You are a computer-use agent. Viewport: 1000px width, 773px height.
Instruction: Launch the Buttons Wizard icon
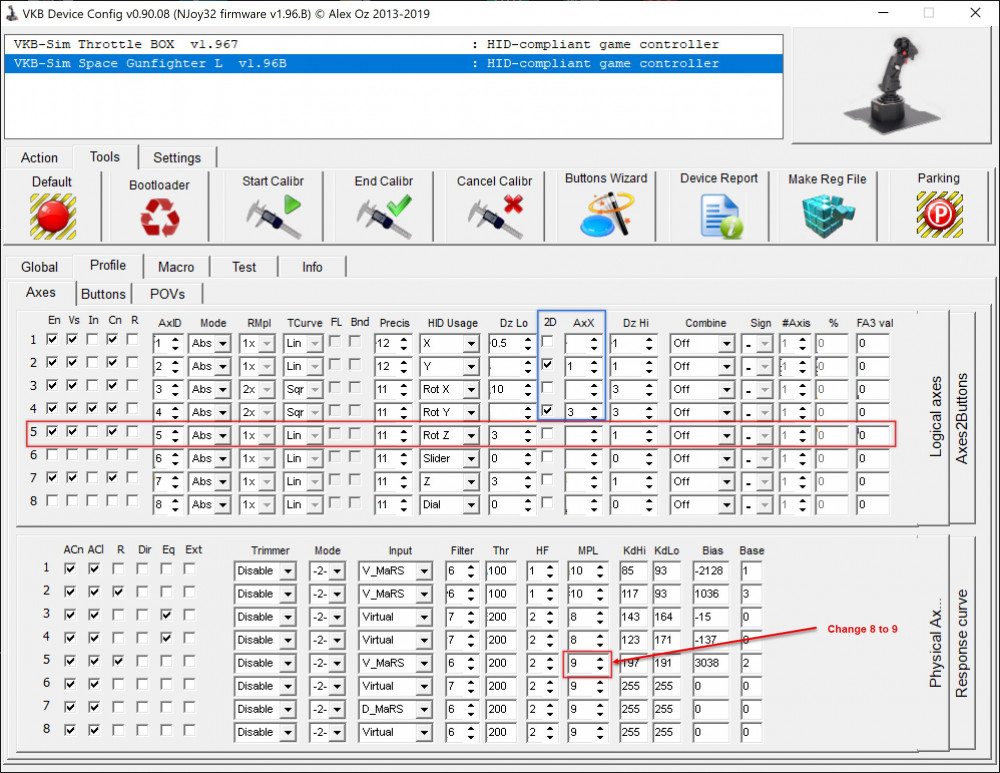coord(606,214)
